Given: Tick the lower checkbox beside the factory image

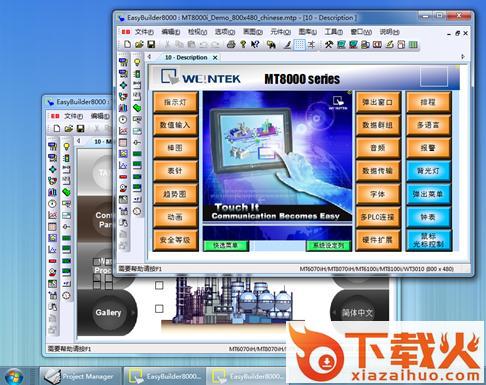Looking at the screenshot, I should [159, 309].
